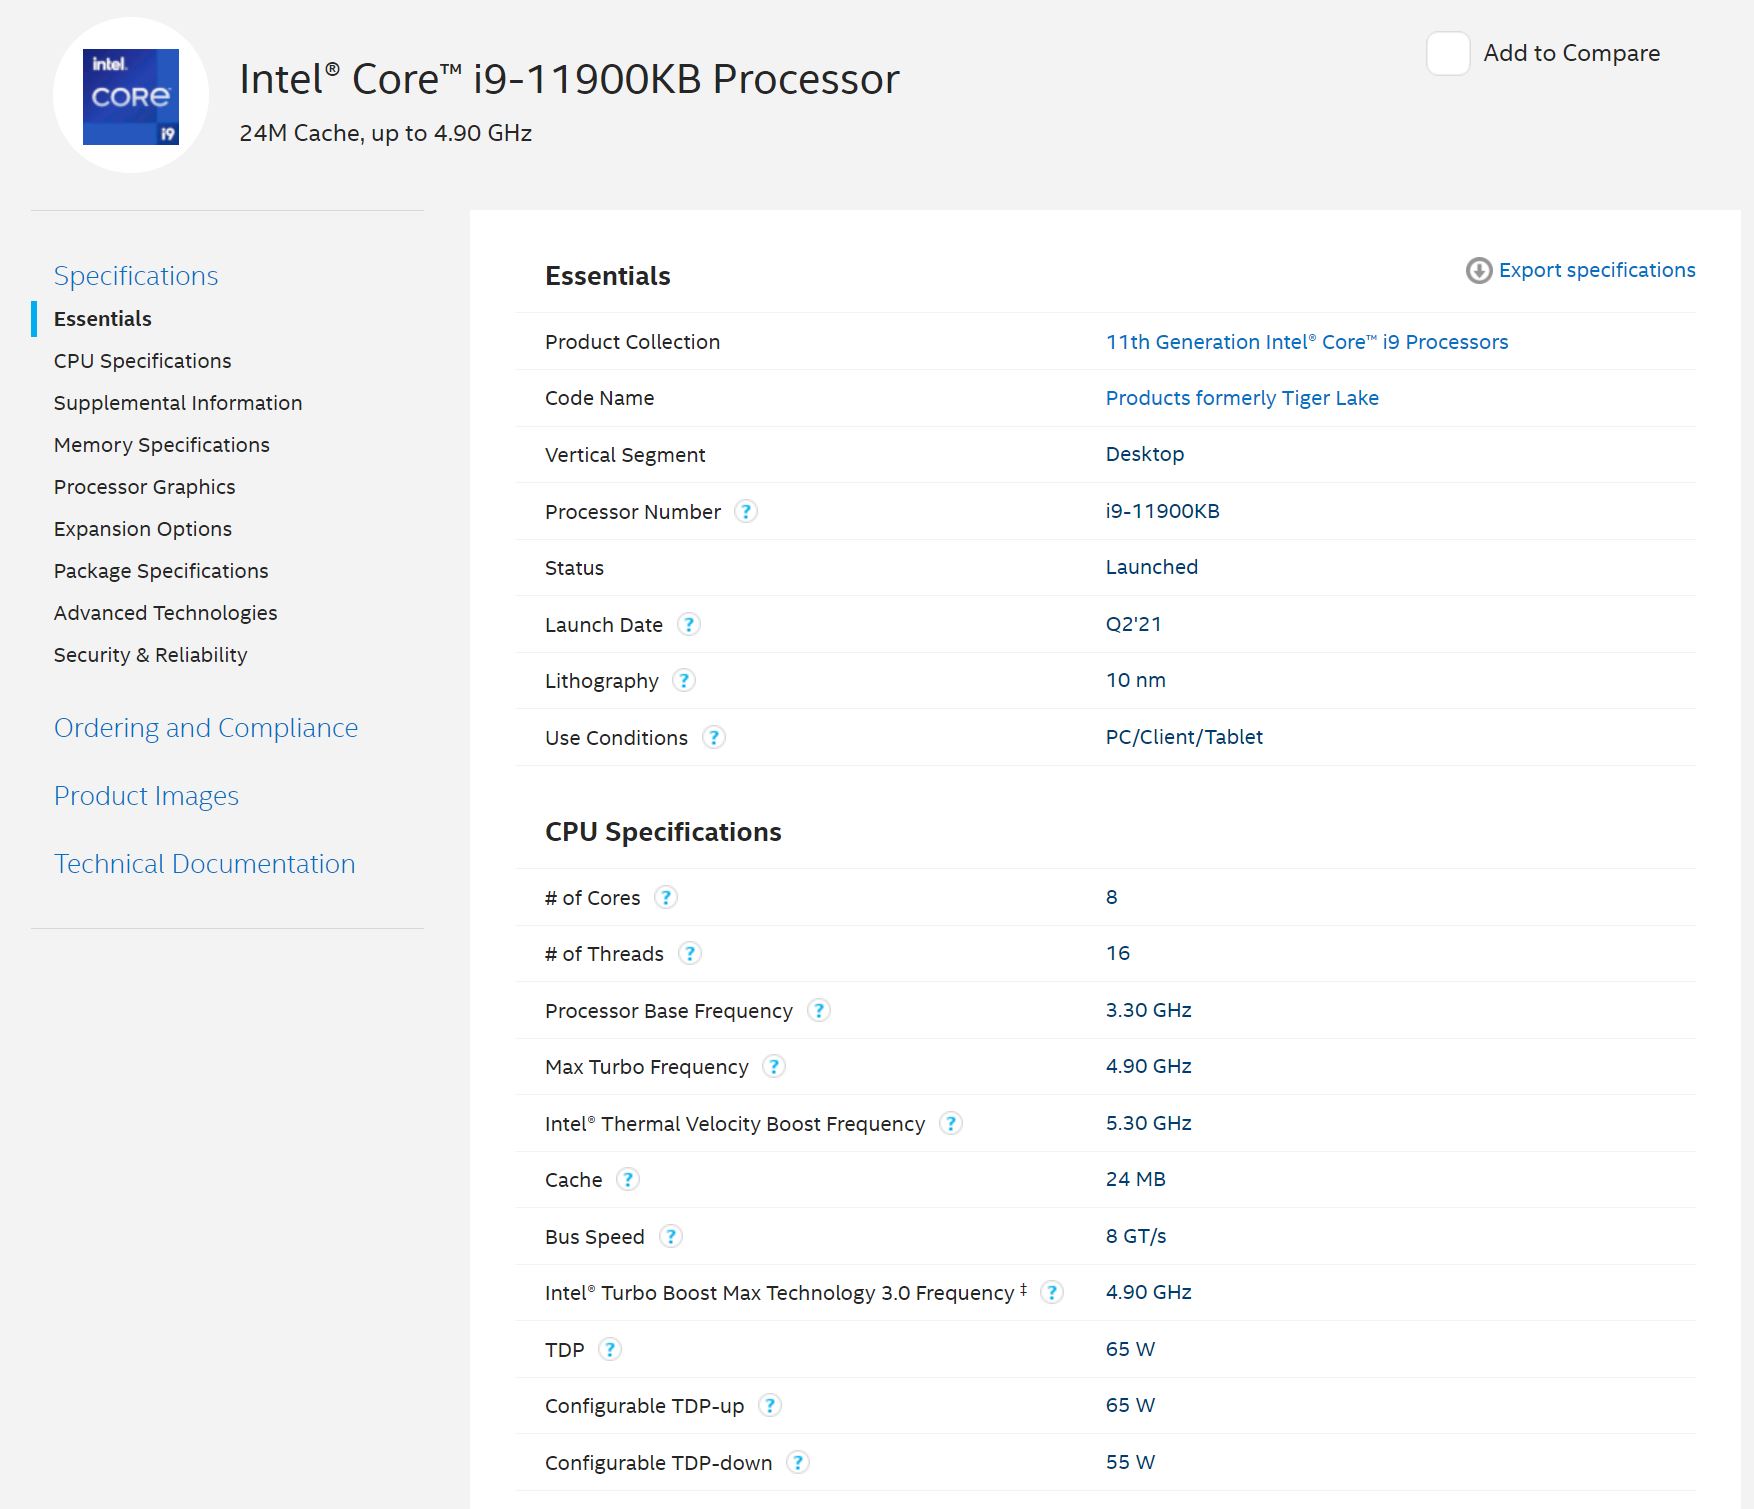Click the '8 GT/s' bus speed value
The height and width of the screenshot is (1509, 1754).
tap(1136, 1236)
